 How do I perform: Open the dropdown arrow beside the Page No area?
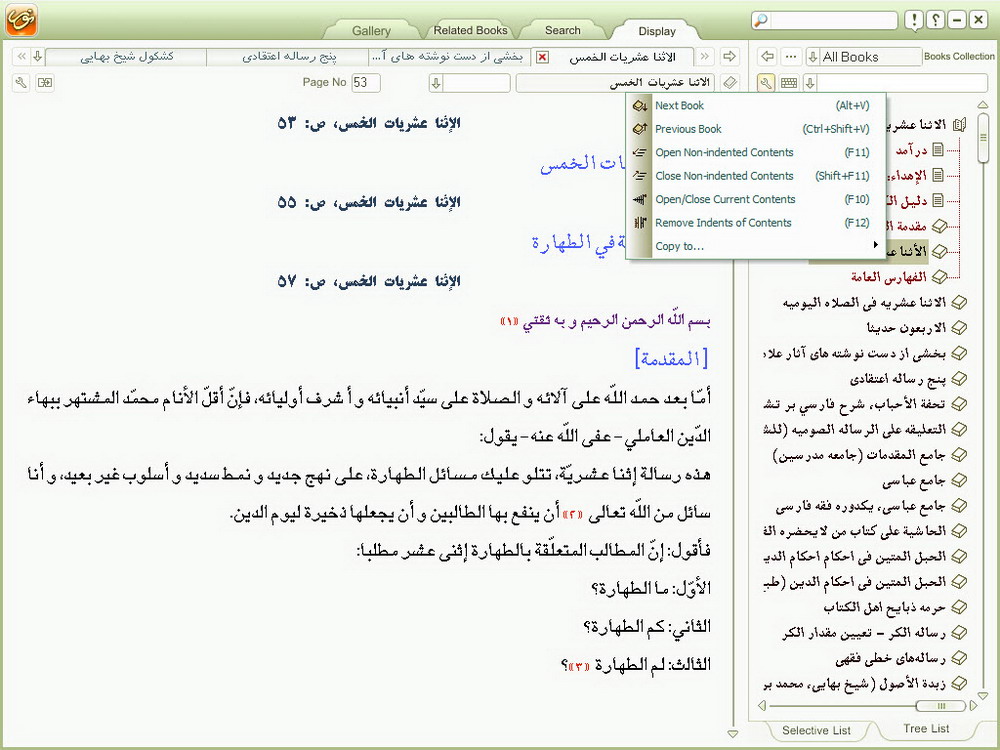pyautogui.click(x=436, y=82)
